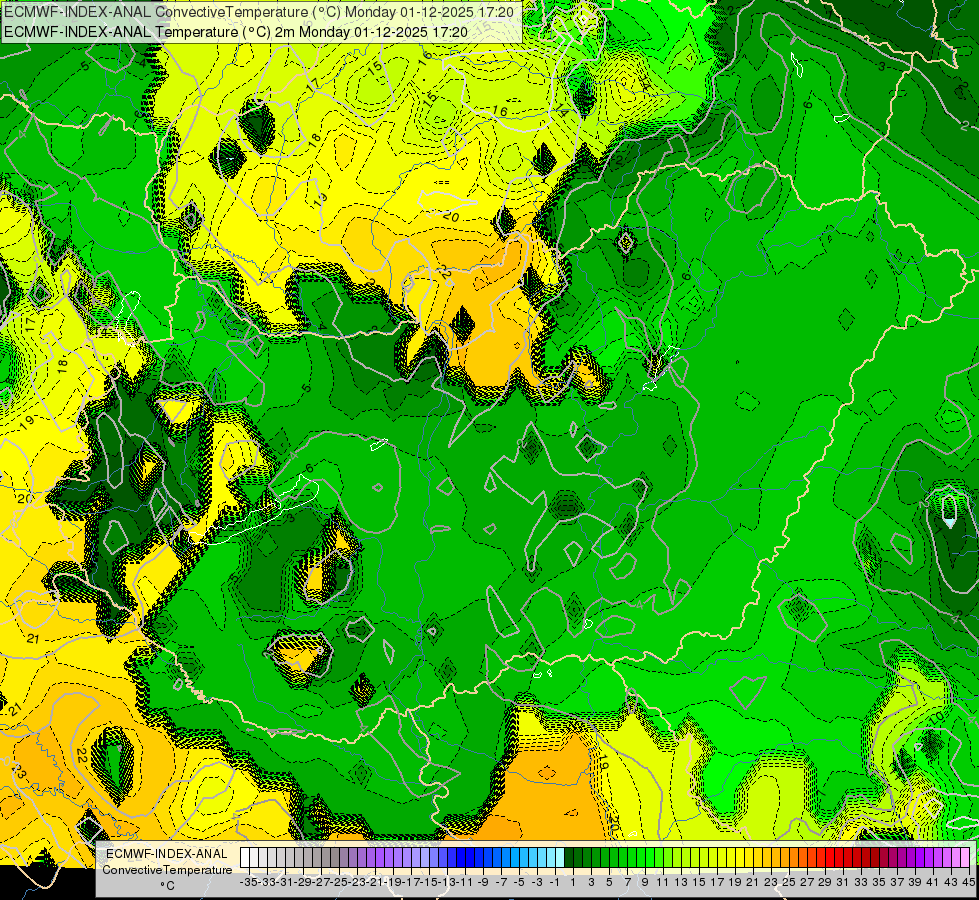Click the legend value -35

coord(249,882)
